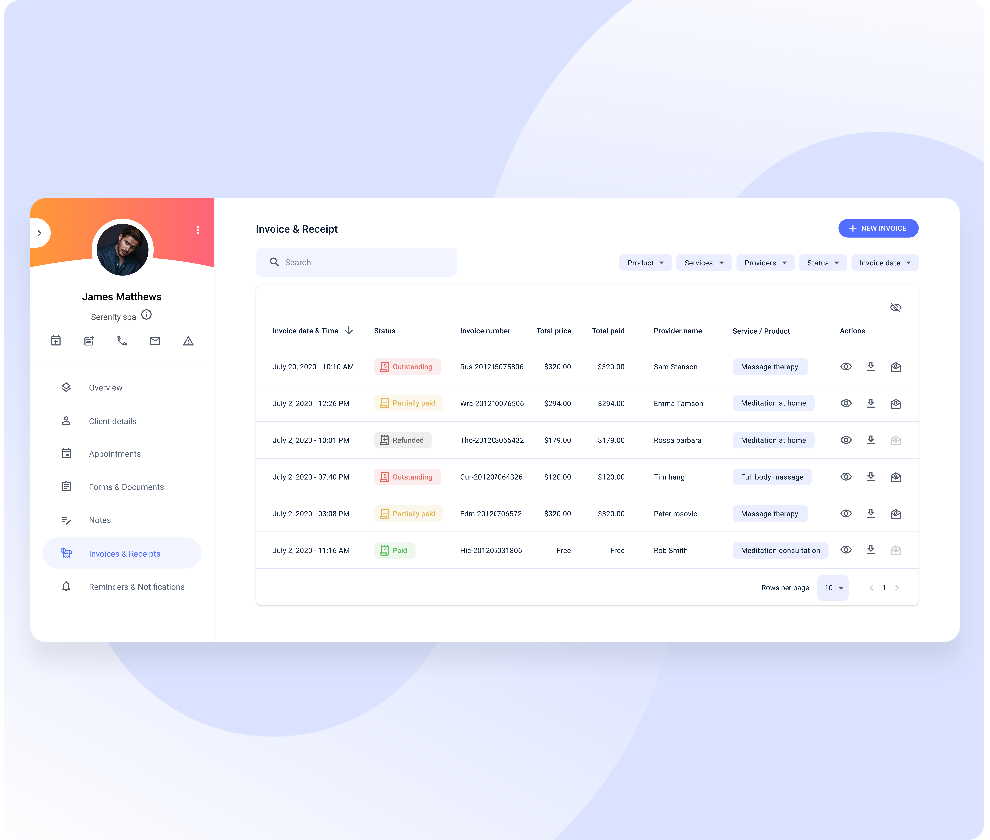Click the invoice Search field
This screenshot has height=840, width=990.
(356, 263)
